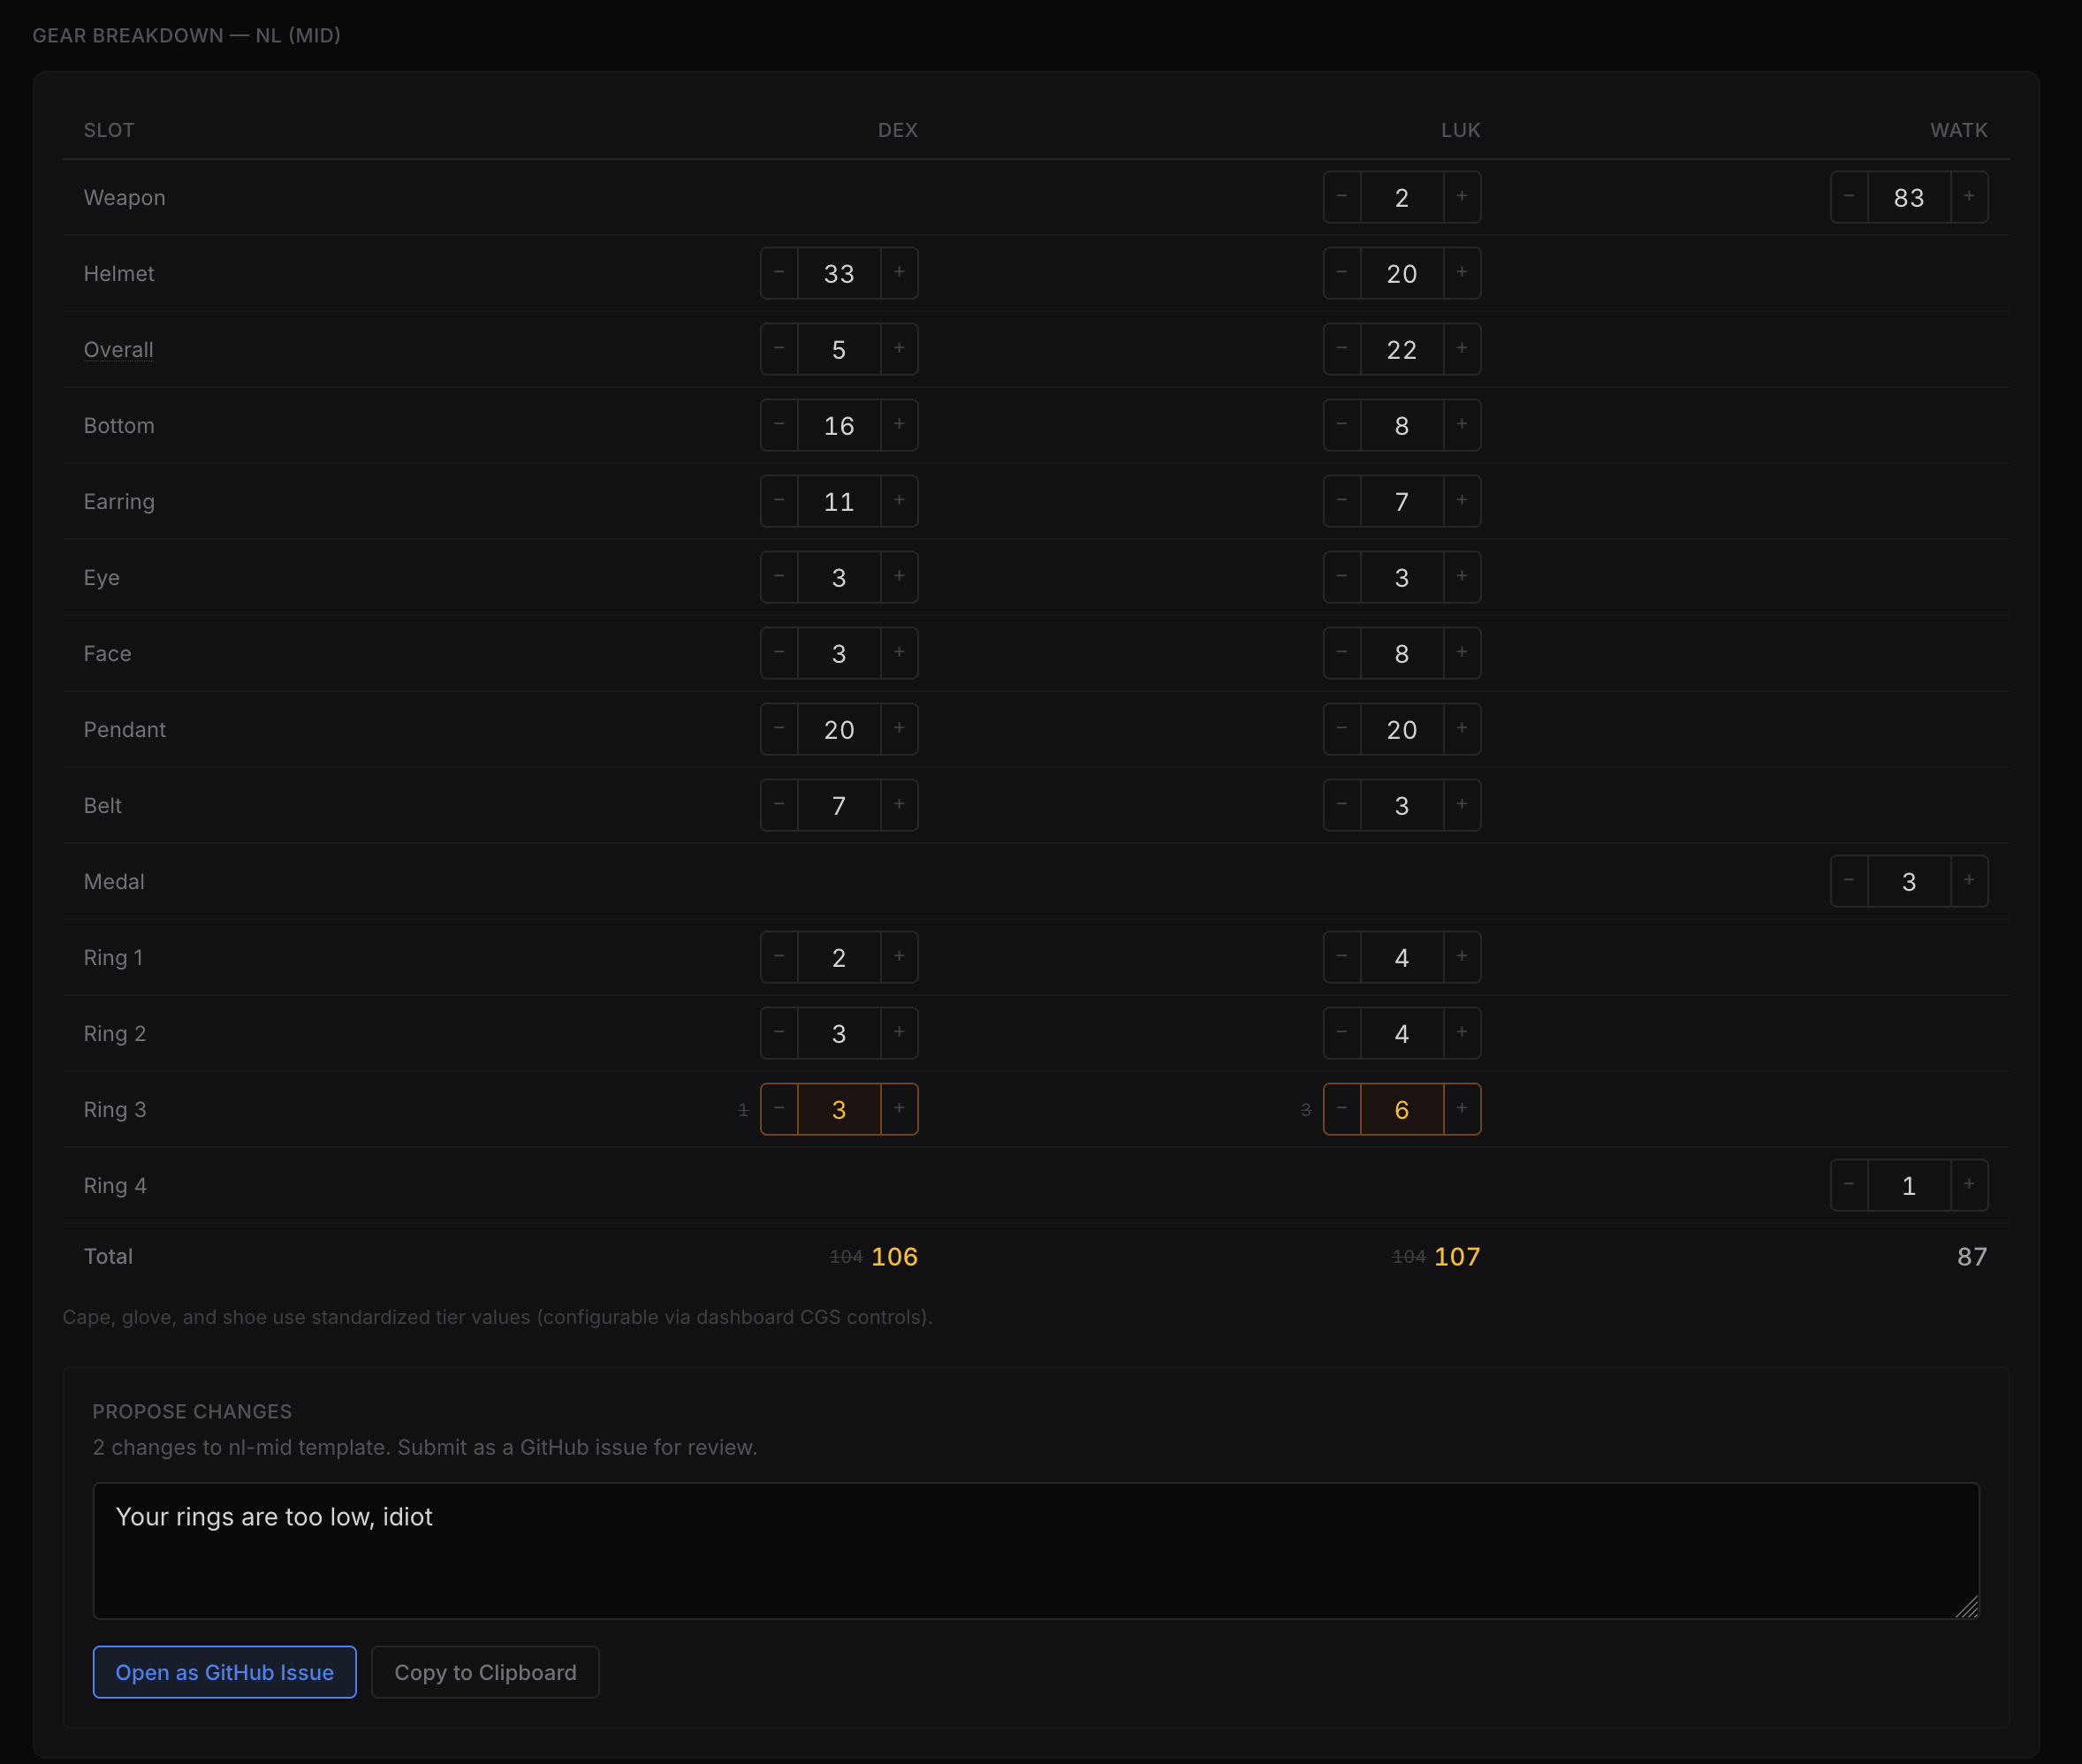Viewport: 2082px width, 1764px height.
Task: Increase Weapon WATK with plus button
Action: click(x=1968, y=197)
